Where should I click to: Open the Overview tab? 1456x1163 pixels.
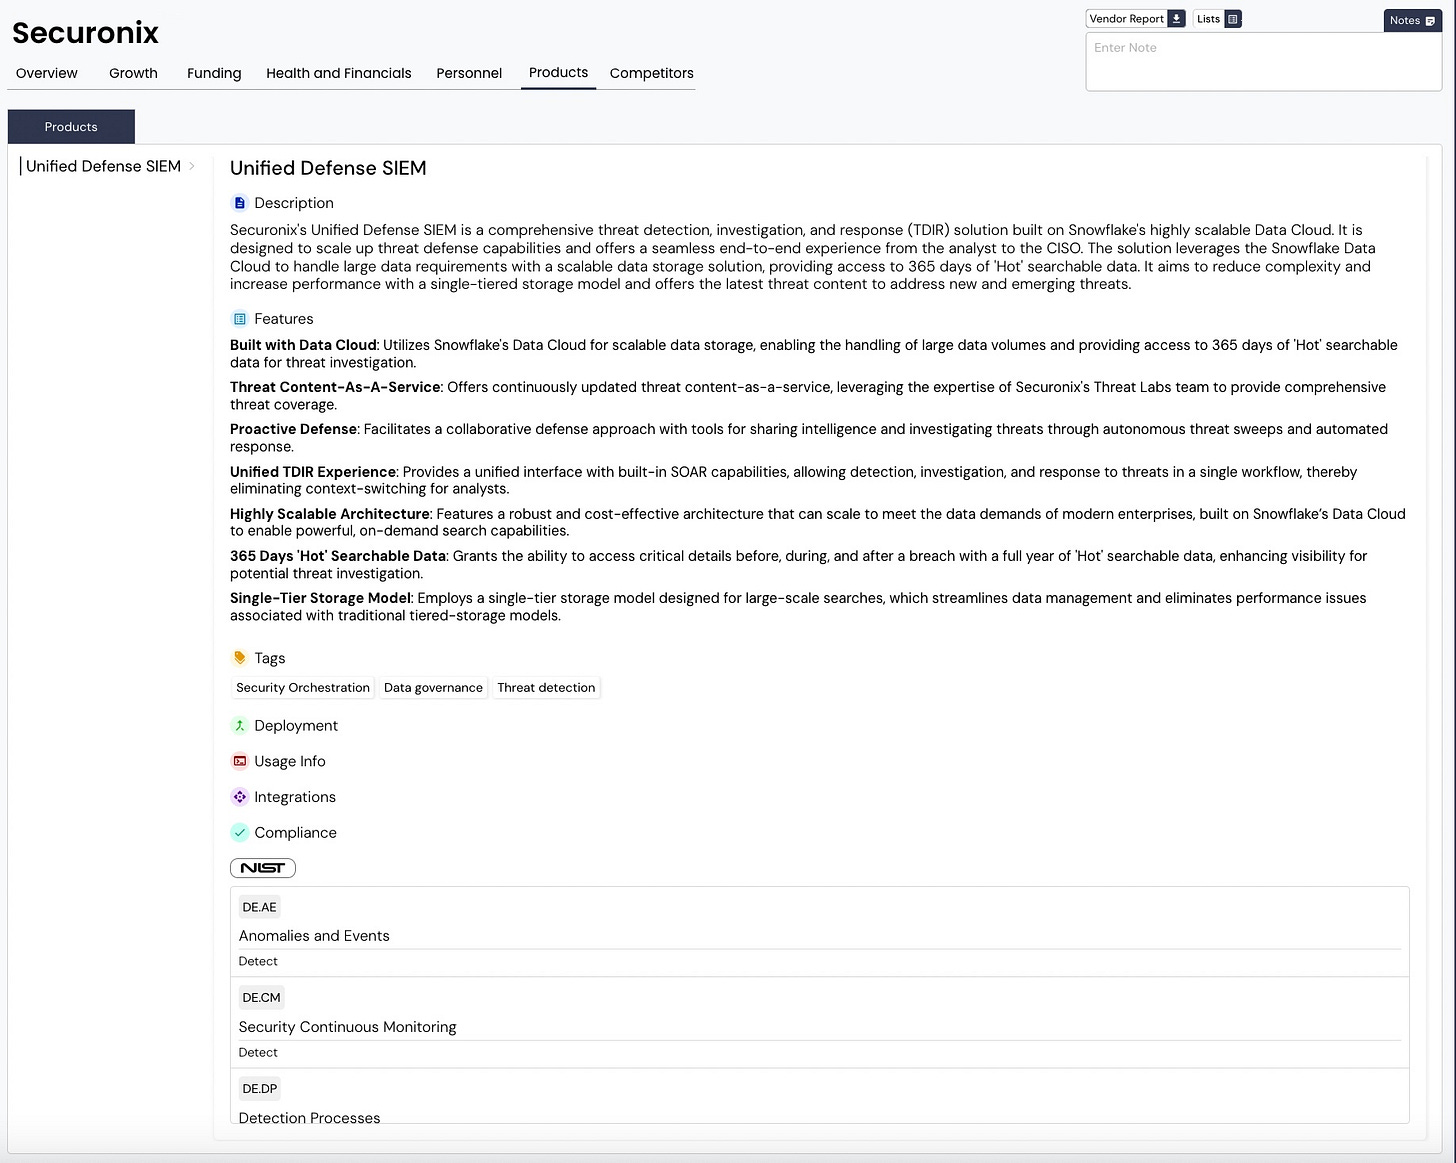(47, 73)
